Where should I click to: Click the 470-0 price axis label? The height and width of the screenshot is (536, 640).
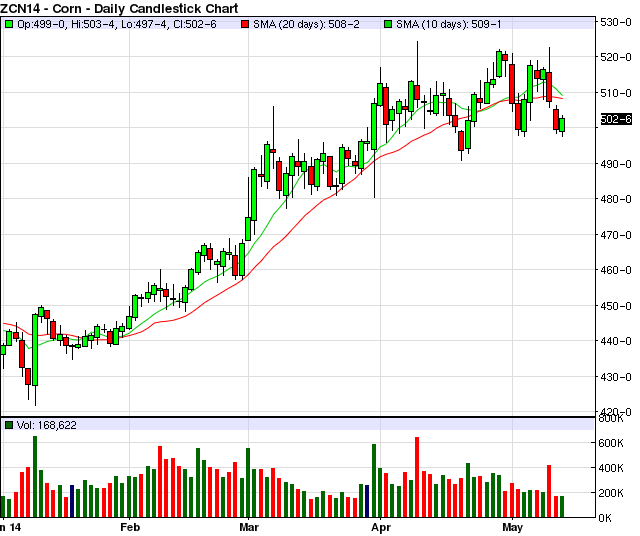click(x=616, y=235)
